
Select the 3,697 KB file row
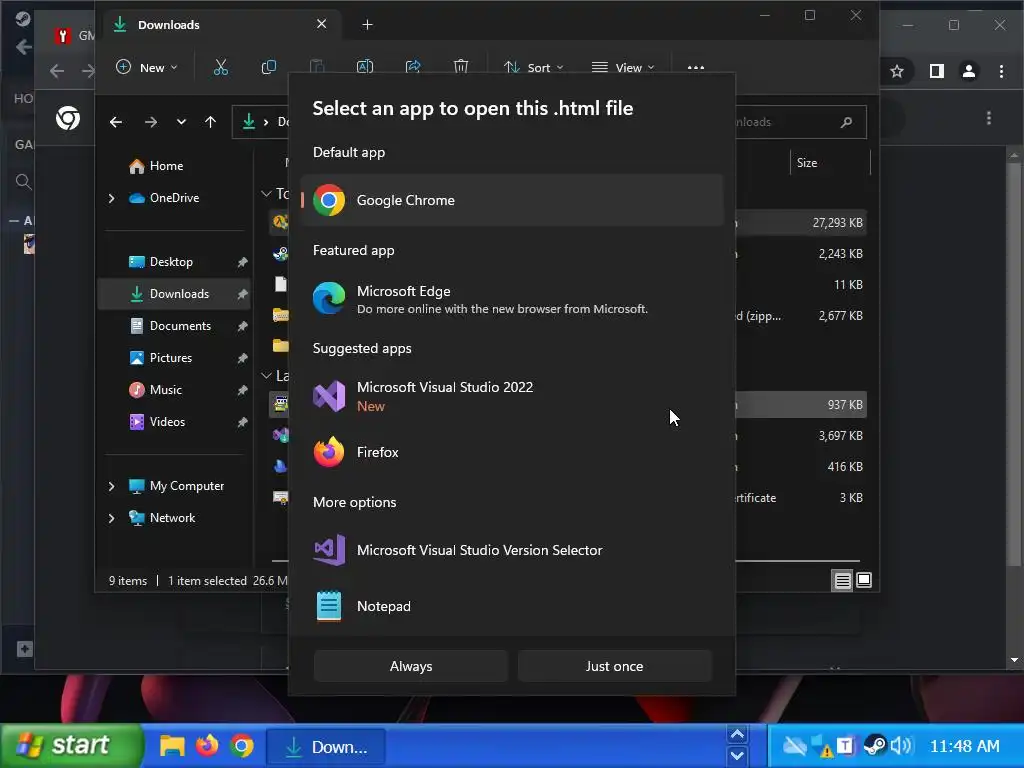click(801, 436)
